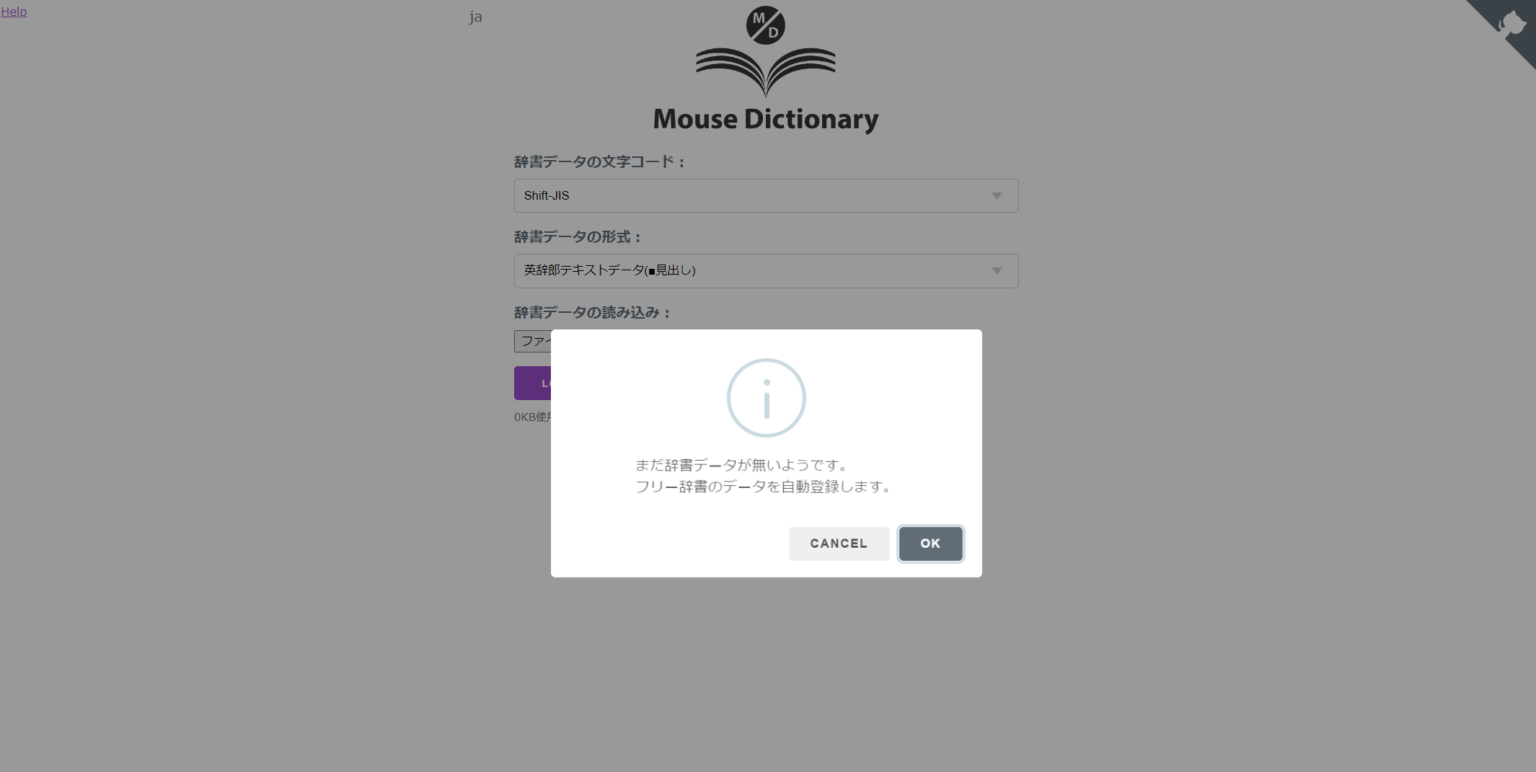Expand the 英辞郎テキストデータ format dropdown
Screen dimensions: 1536x772
765,270
